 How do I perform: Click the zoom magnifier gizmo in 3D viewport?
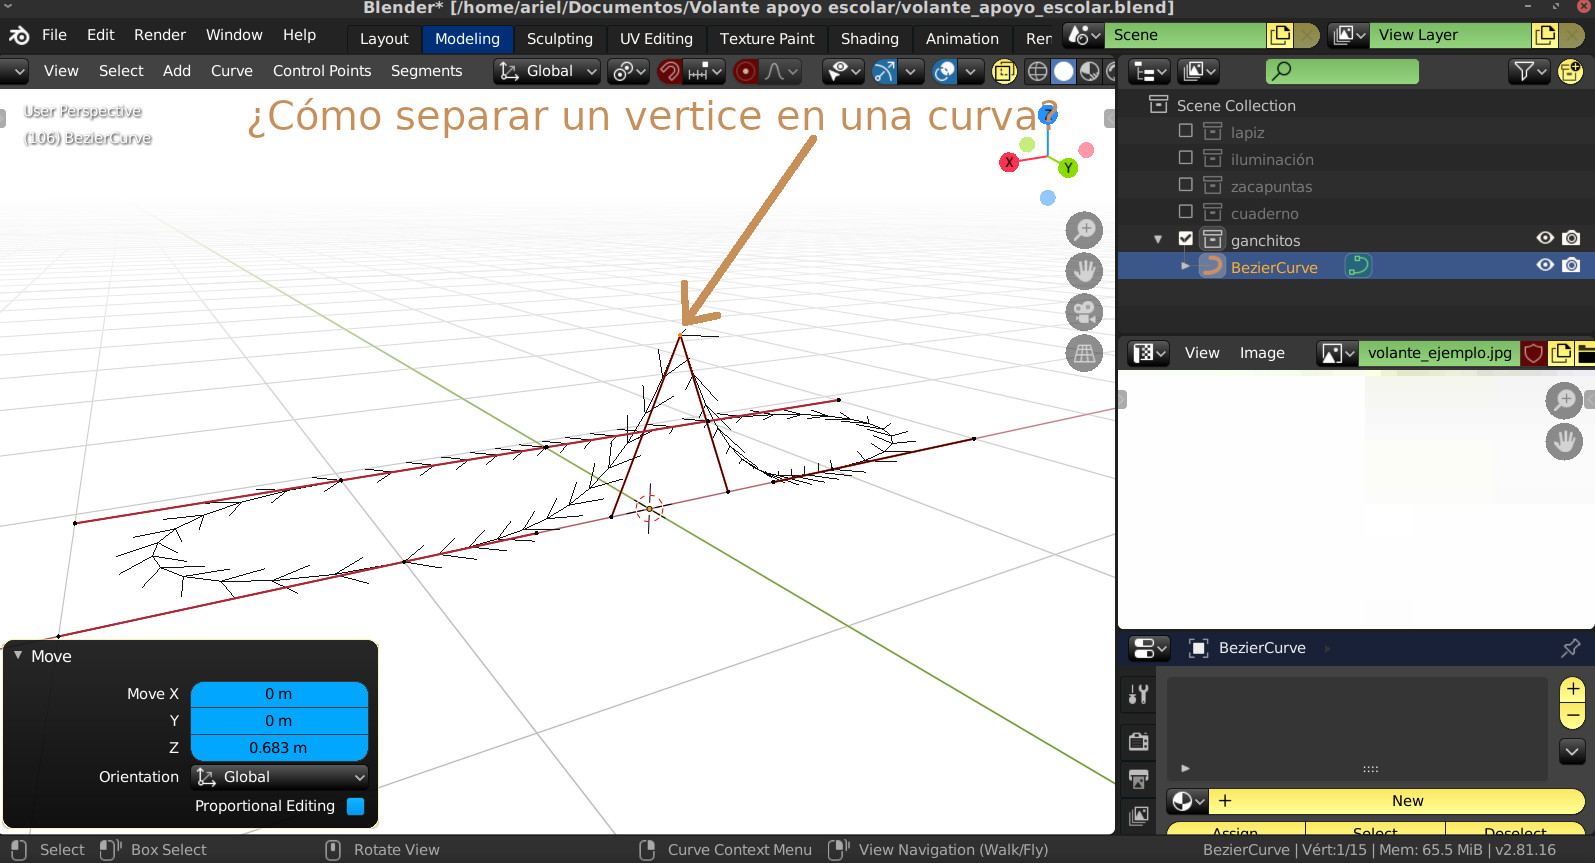[x=1084, y=230]
